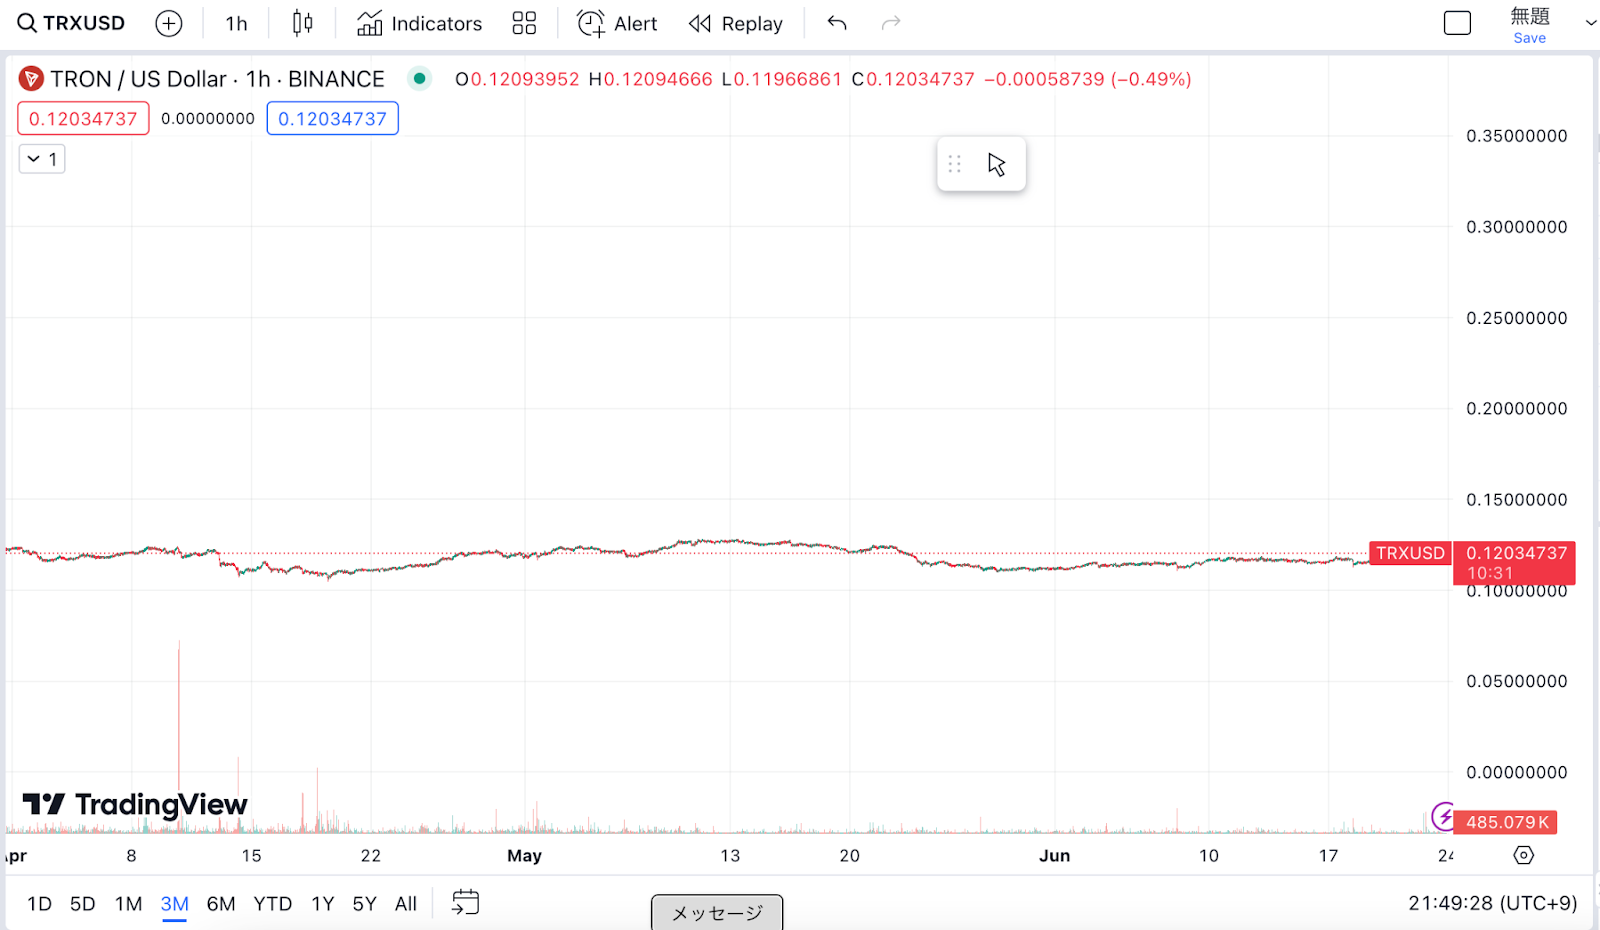Click the blue buy price 0.12034737 button

(333, 118)
